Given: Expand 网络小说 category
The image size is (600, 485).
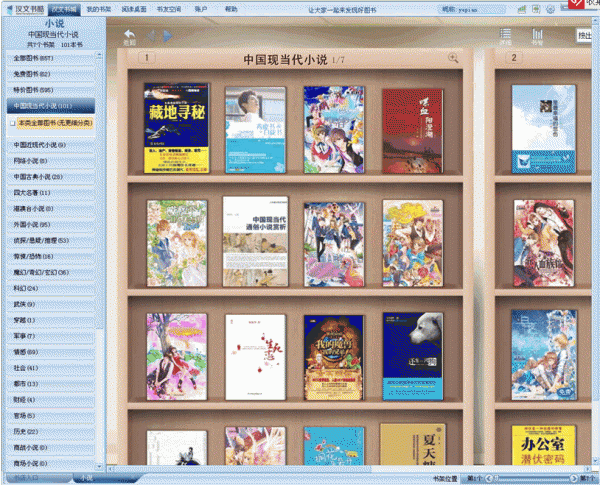Looking at the screenshot, I should [51, 161].
